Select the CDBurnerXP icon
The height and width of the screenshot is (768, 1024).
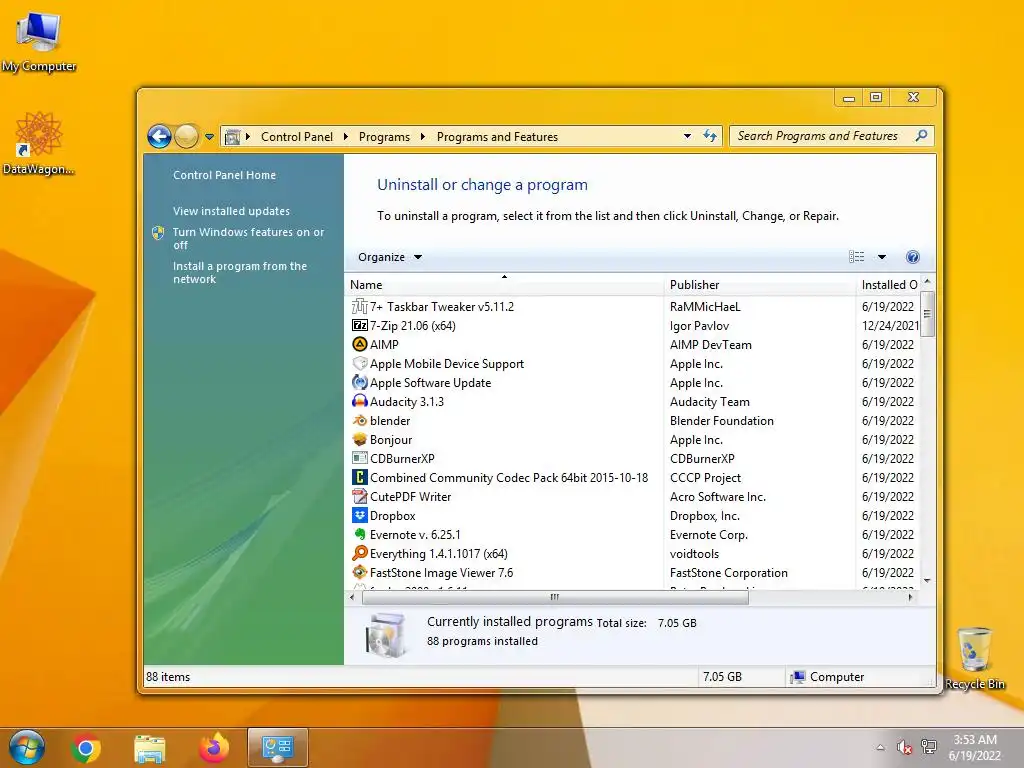coord(360,458)
